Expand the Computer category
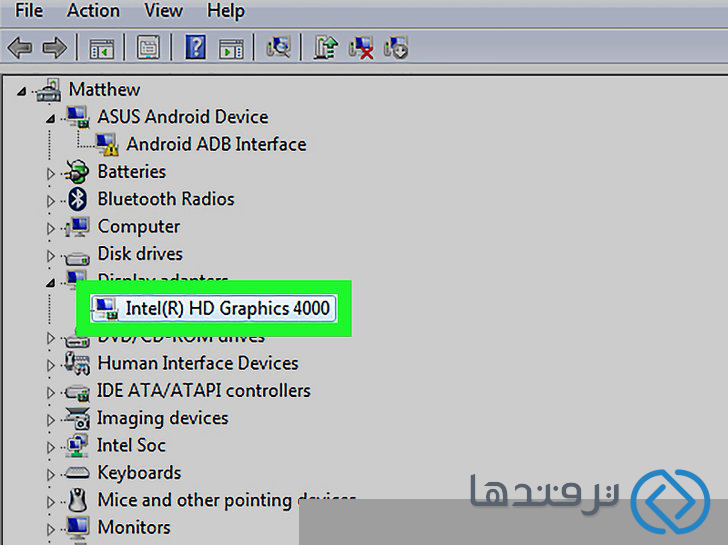The width and height of the screenshot is (728, 545). tap(51, 228)
